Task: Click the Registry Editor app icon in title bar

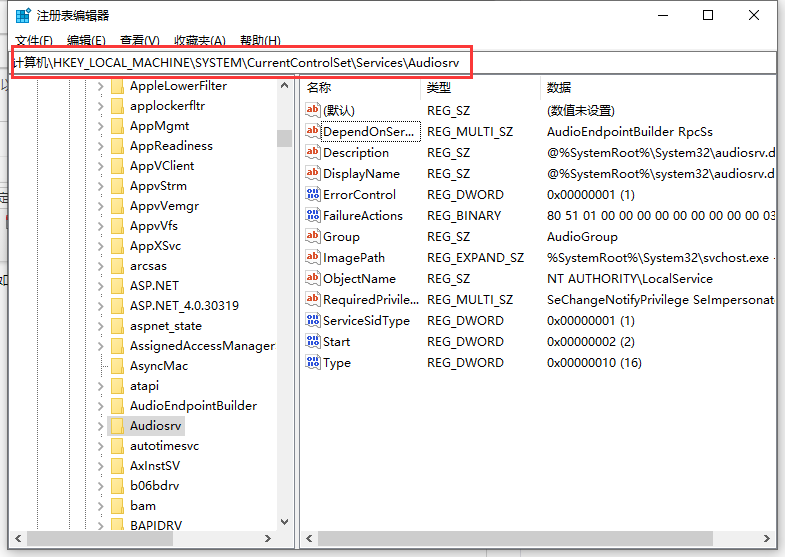Action: point(21,15)
